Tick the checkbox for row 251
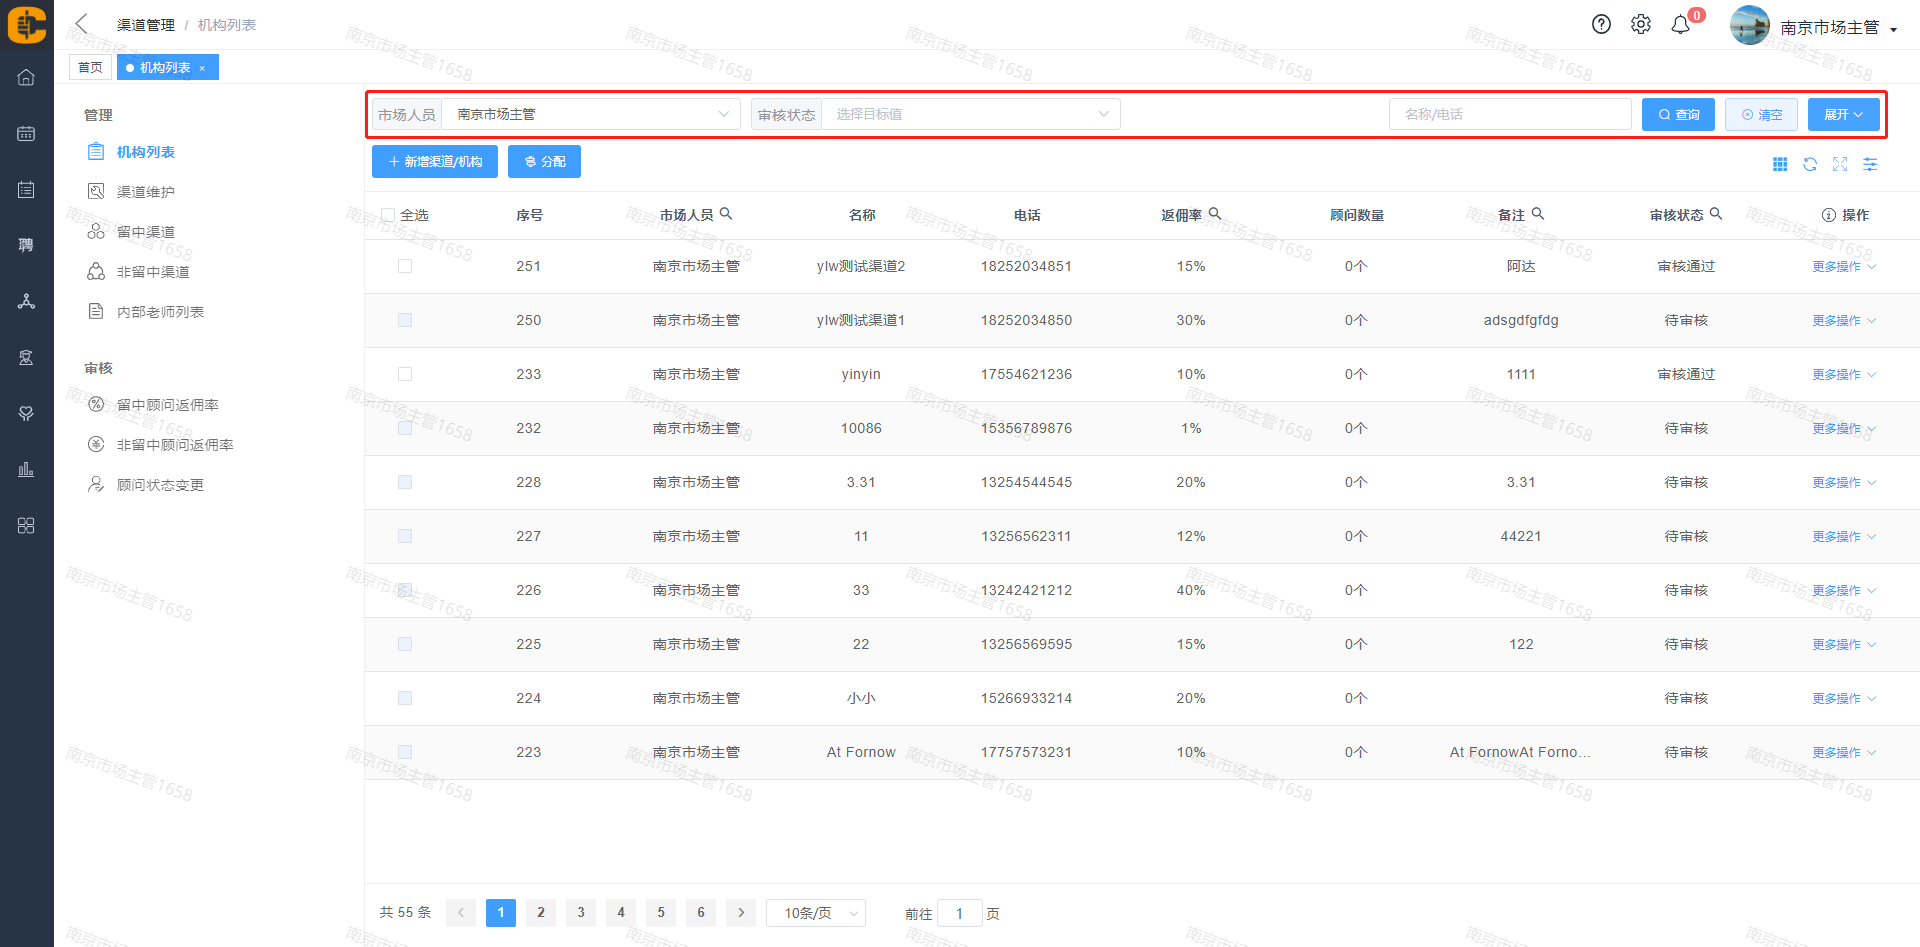The width and height of the screenshot is (1920, 947). (x=405, y=266)
